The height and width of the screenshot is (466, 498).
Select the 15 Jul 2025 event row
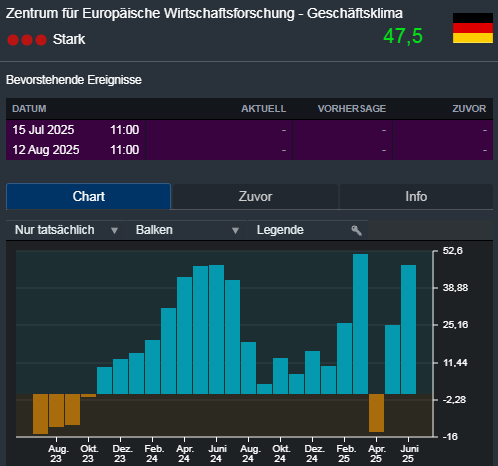249,130
